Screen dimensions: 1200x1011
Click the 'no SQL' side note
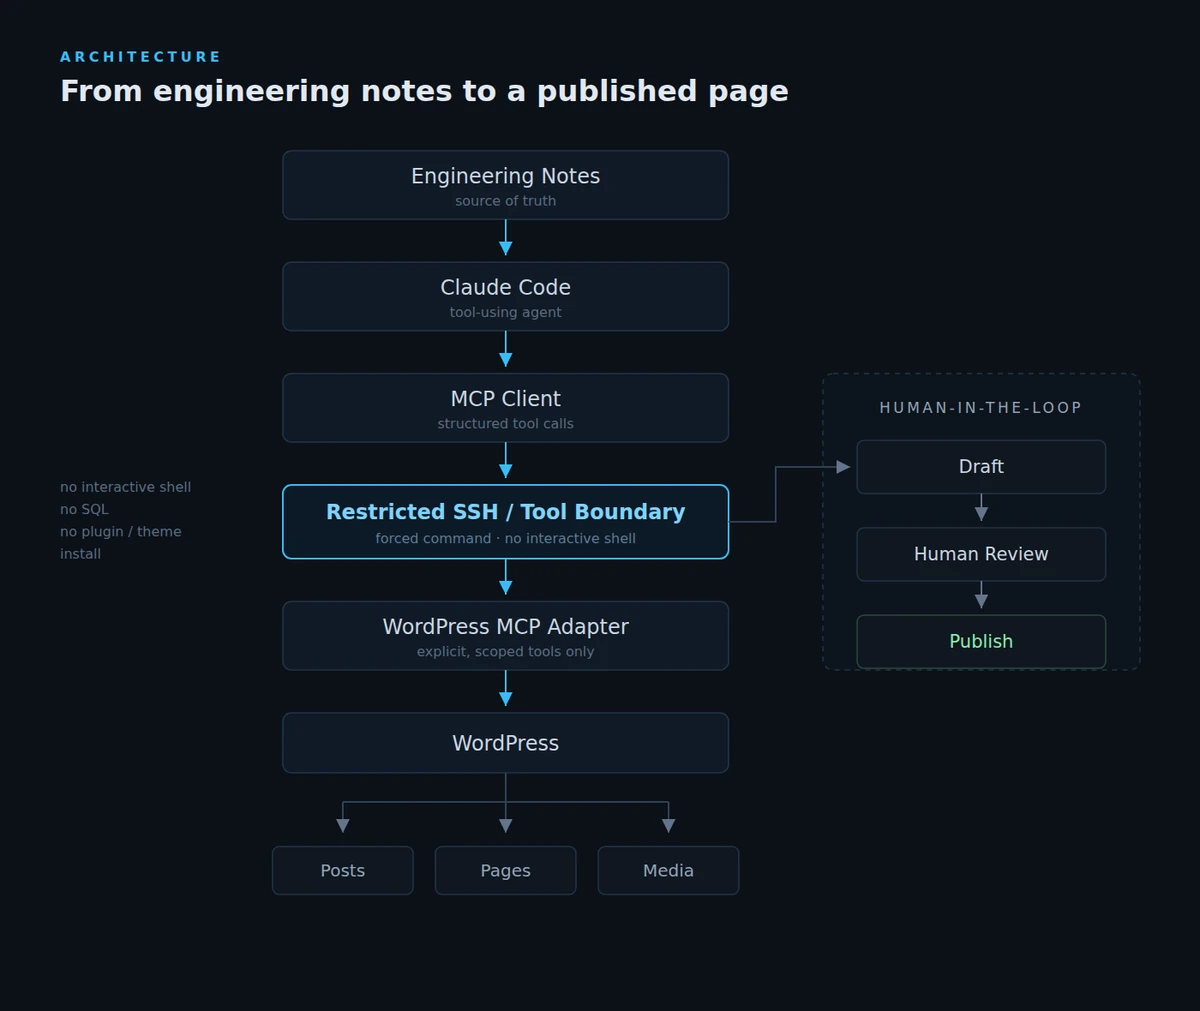(x=84, y=509)
